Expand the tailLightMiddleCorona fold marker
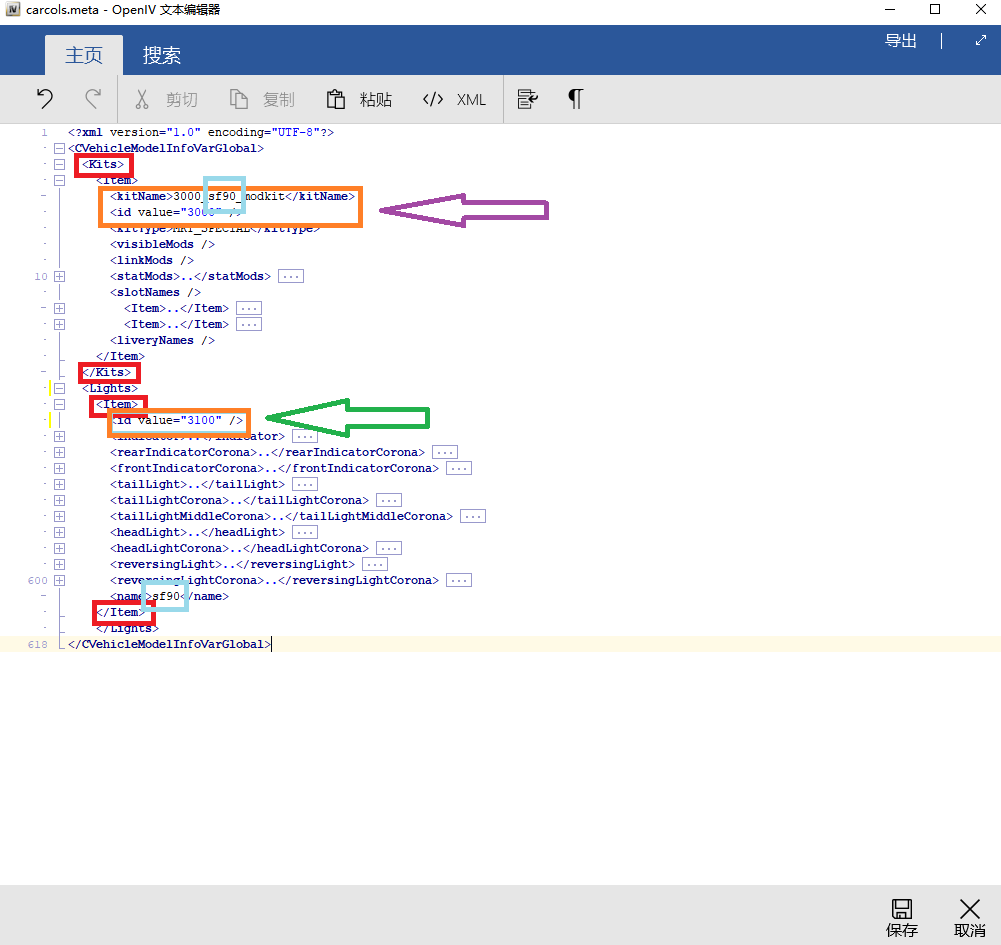Screen dimensions: 1001x945 (59, 516)
